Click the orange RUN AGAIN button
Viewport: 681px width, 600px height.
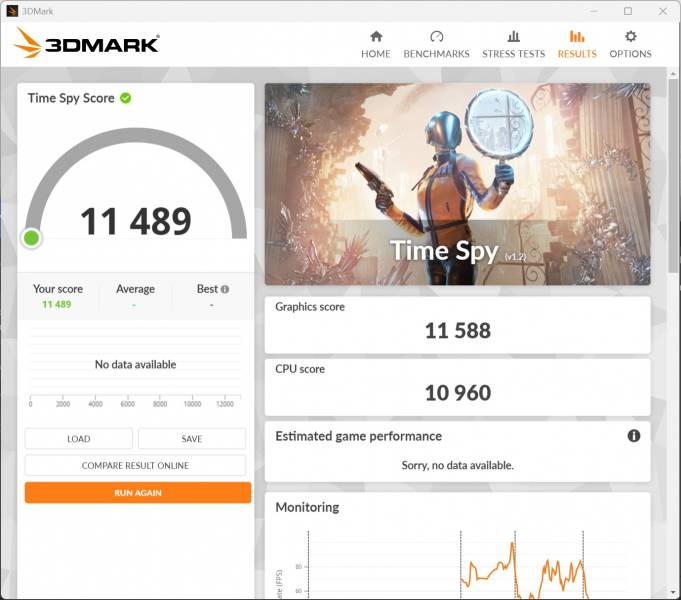click(x=138, y=493)
